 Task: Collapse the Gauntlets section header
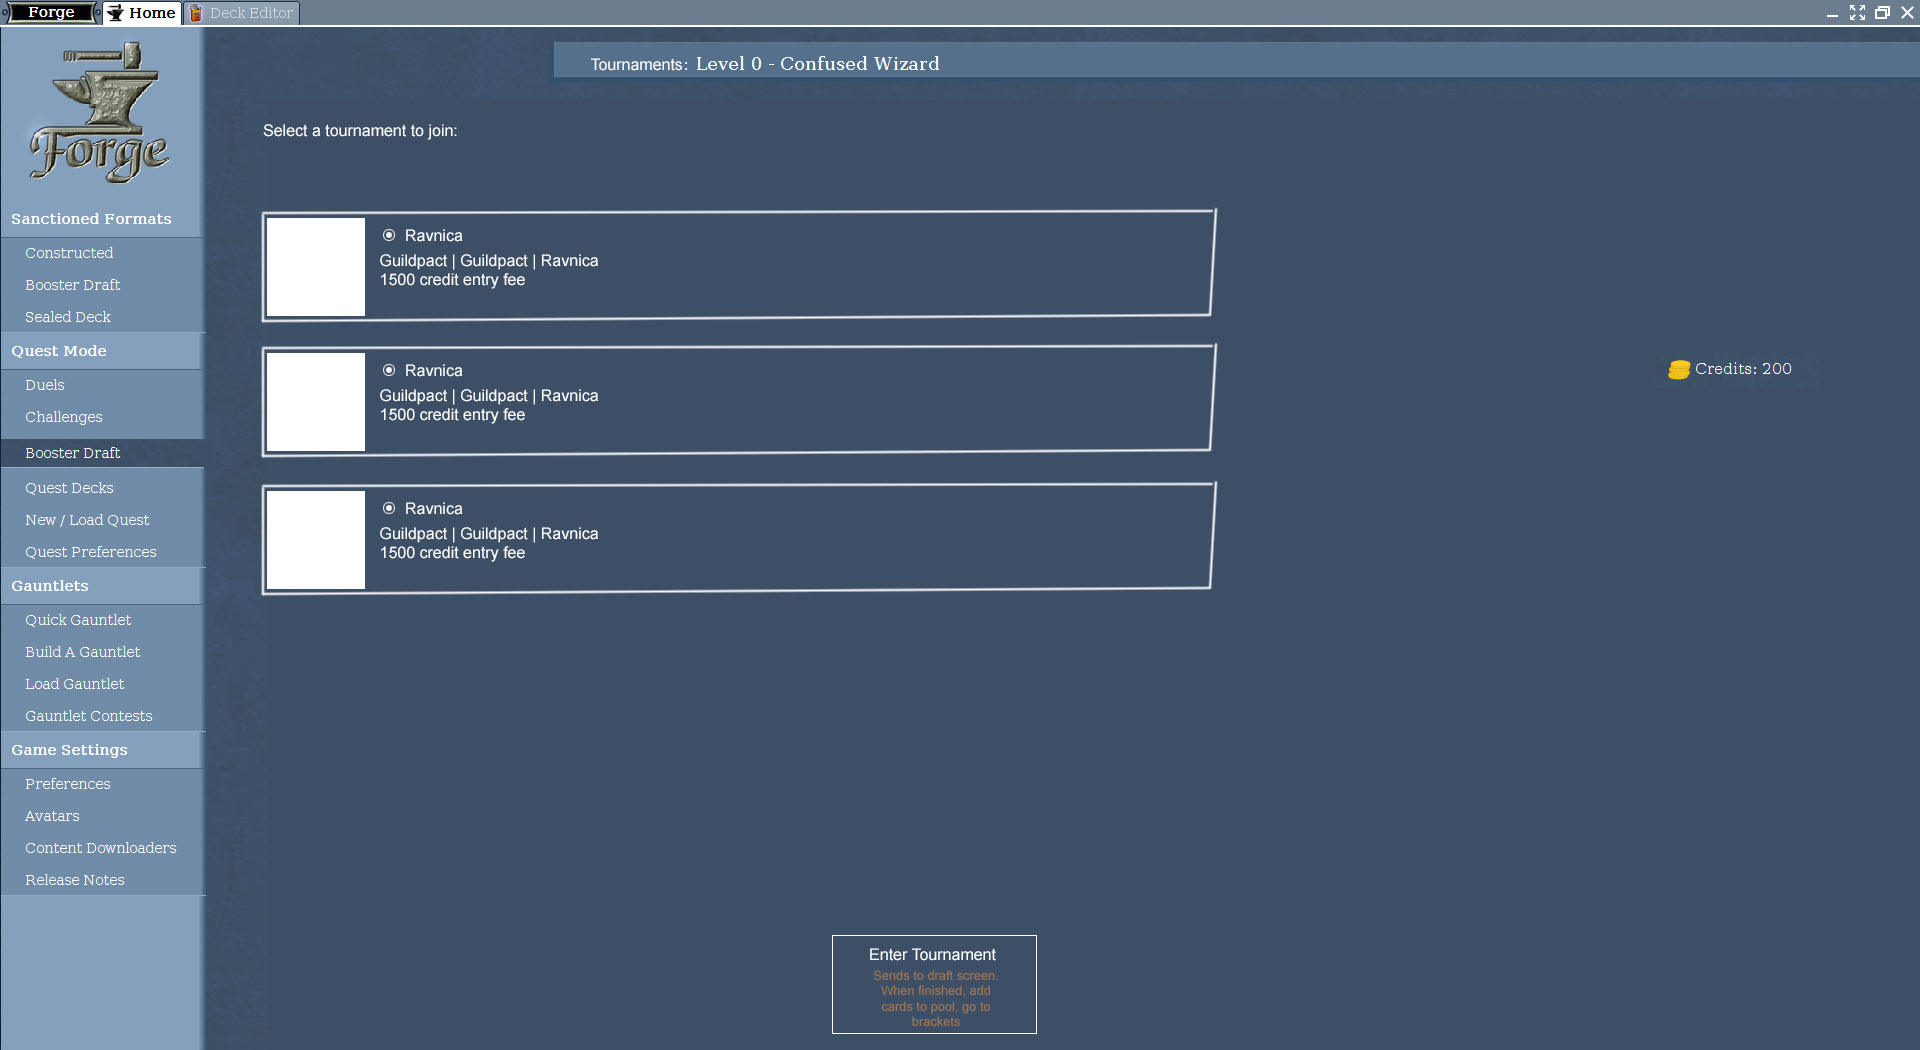coord(50,586)
